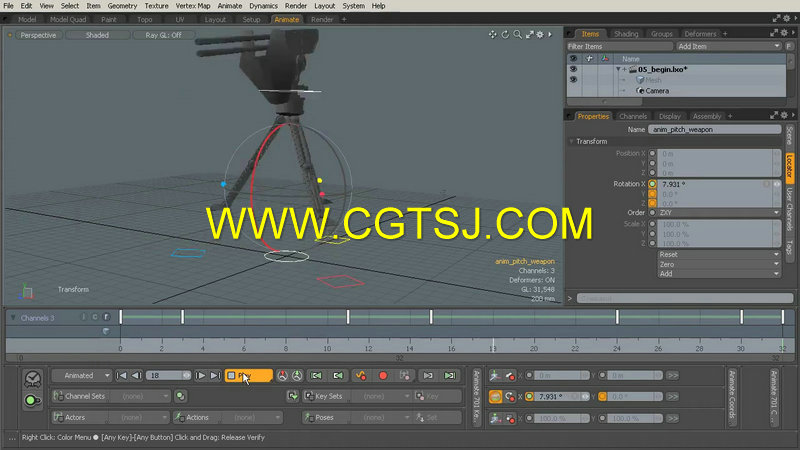This screenshot has height=450, width=800.
Task: Click the viewport zoom magnifier icon
Action: click(517, 35)
